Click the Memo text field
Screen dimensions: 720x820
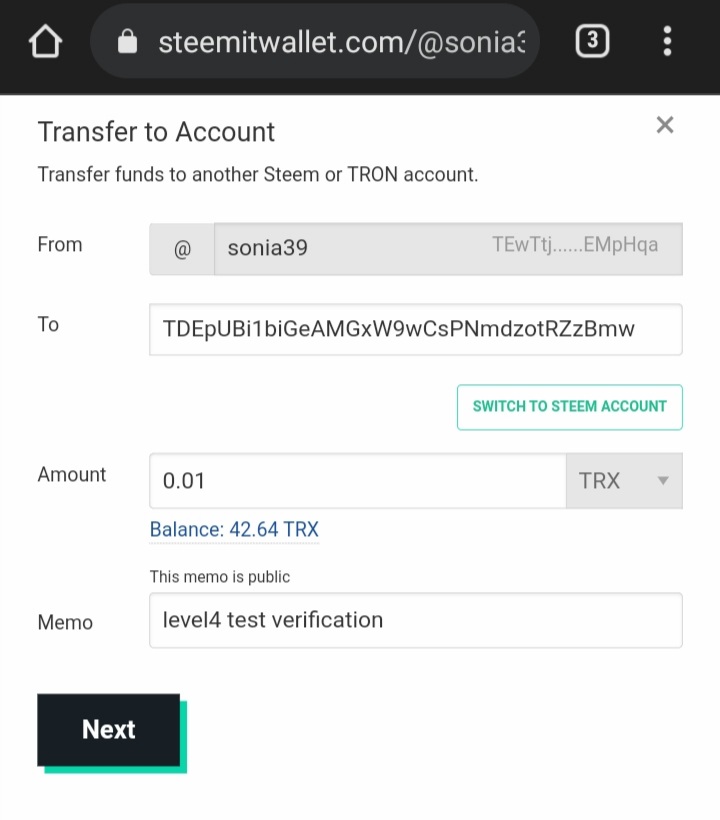(415, 620)
